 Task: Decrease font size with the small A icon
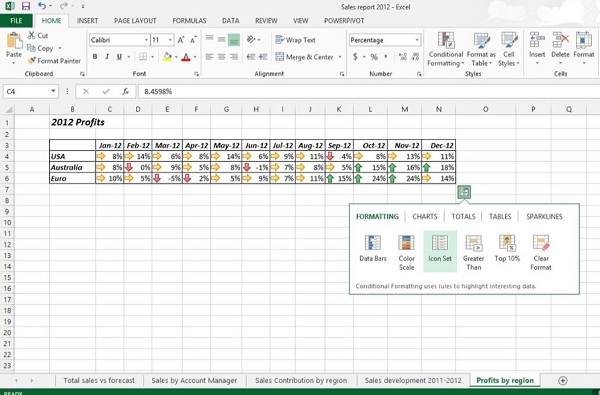click(x=193, y=40)
